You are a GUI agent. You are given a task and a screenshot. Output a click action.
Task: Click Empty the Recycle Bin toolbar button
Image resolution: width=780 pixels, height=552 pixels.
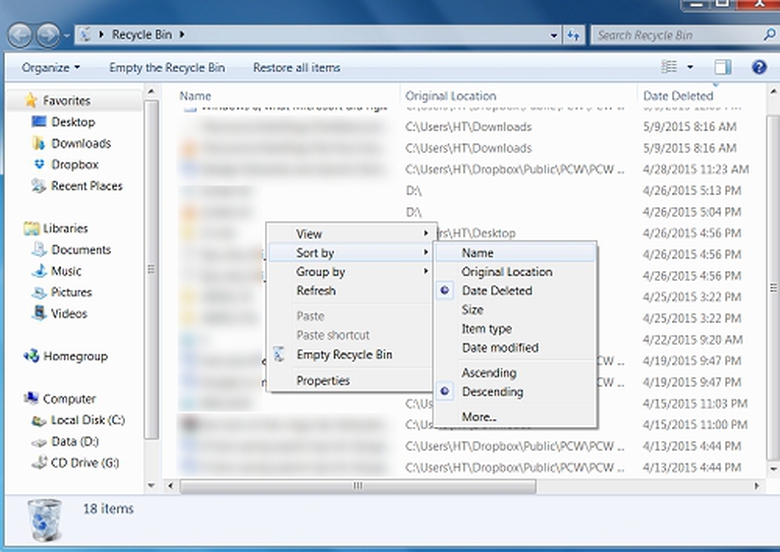[x=167, y=68]
